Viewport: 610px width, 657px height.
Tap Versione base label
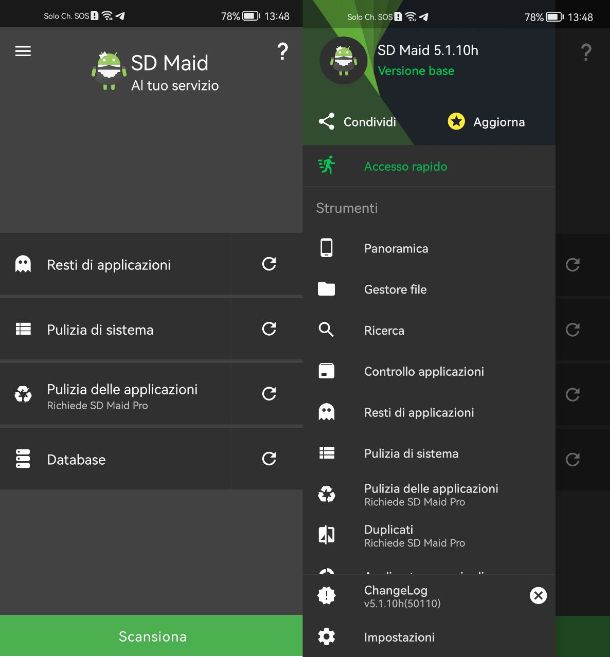(416, 71)
